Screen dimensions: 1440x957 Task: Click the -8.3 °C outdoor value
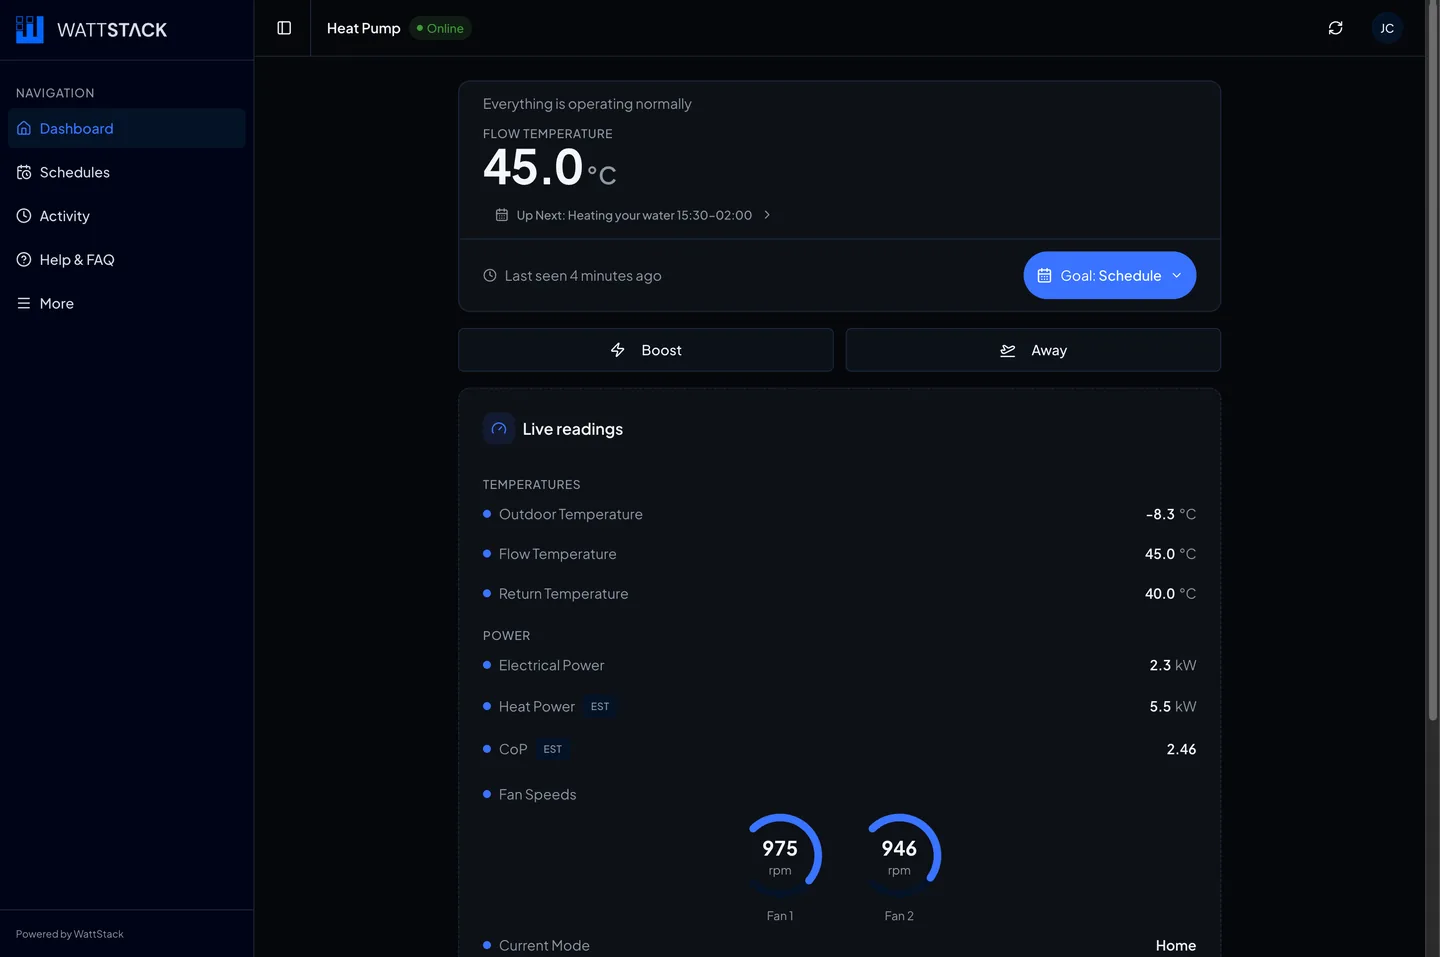pos(1171,514)
